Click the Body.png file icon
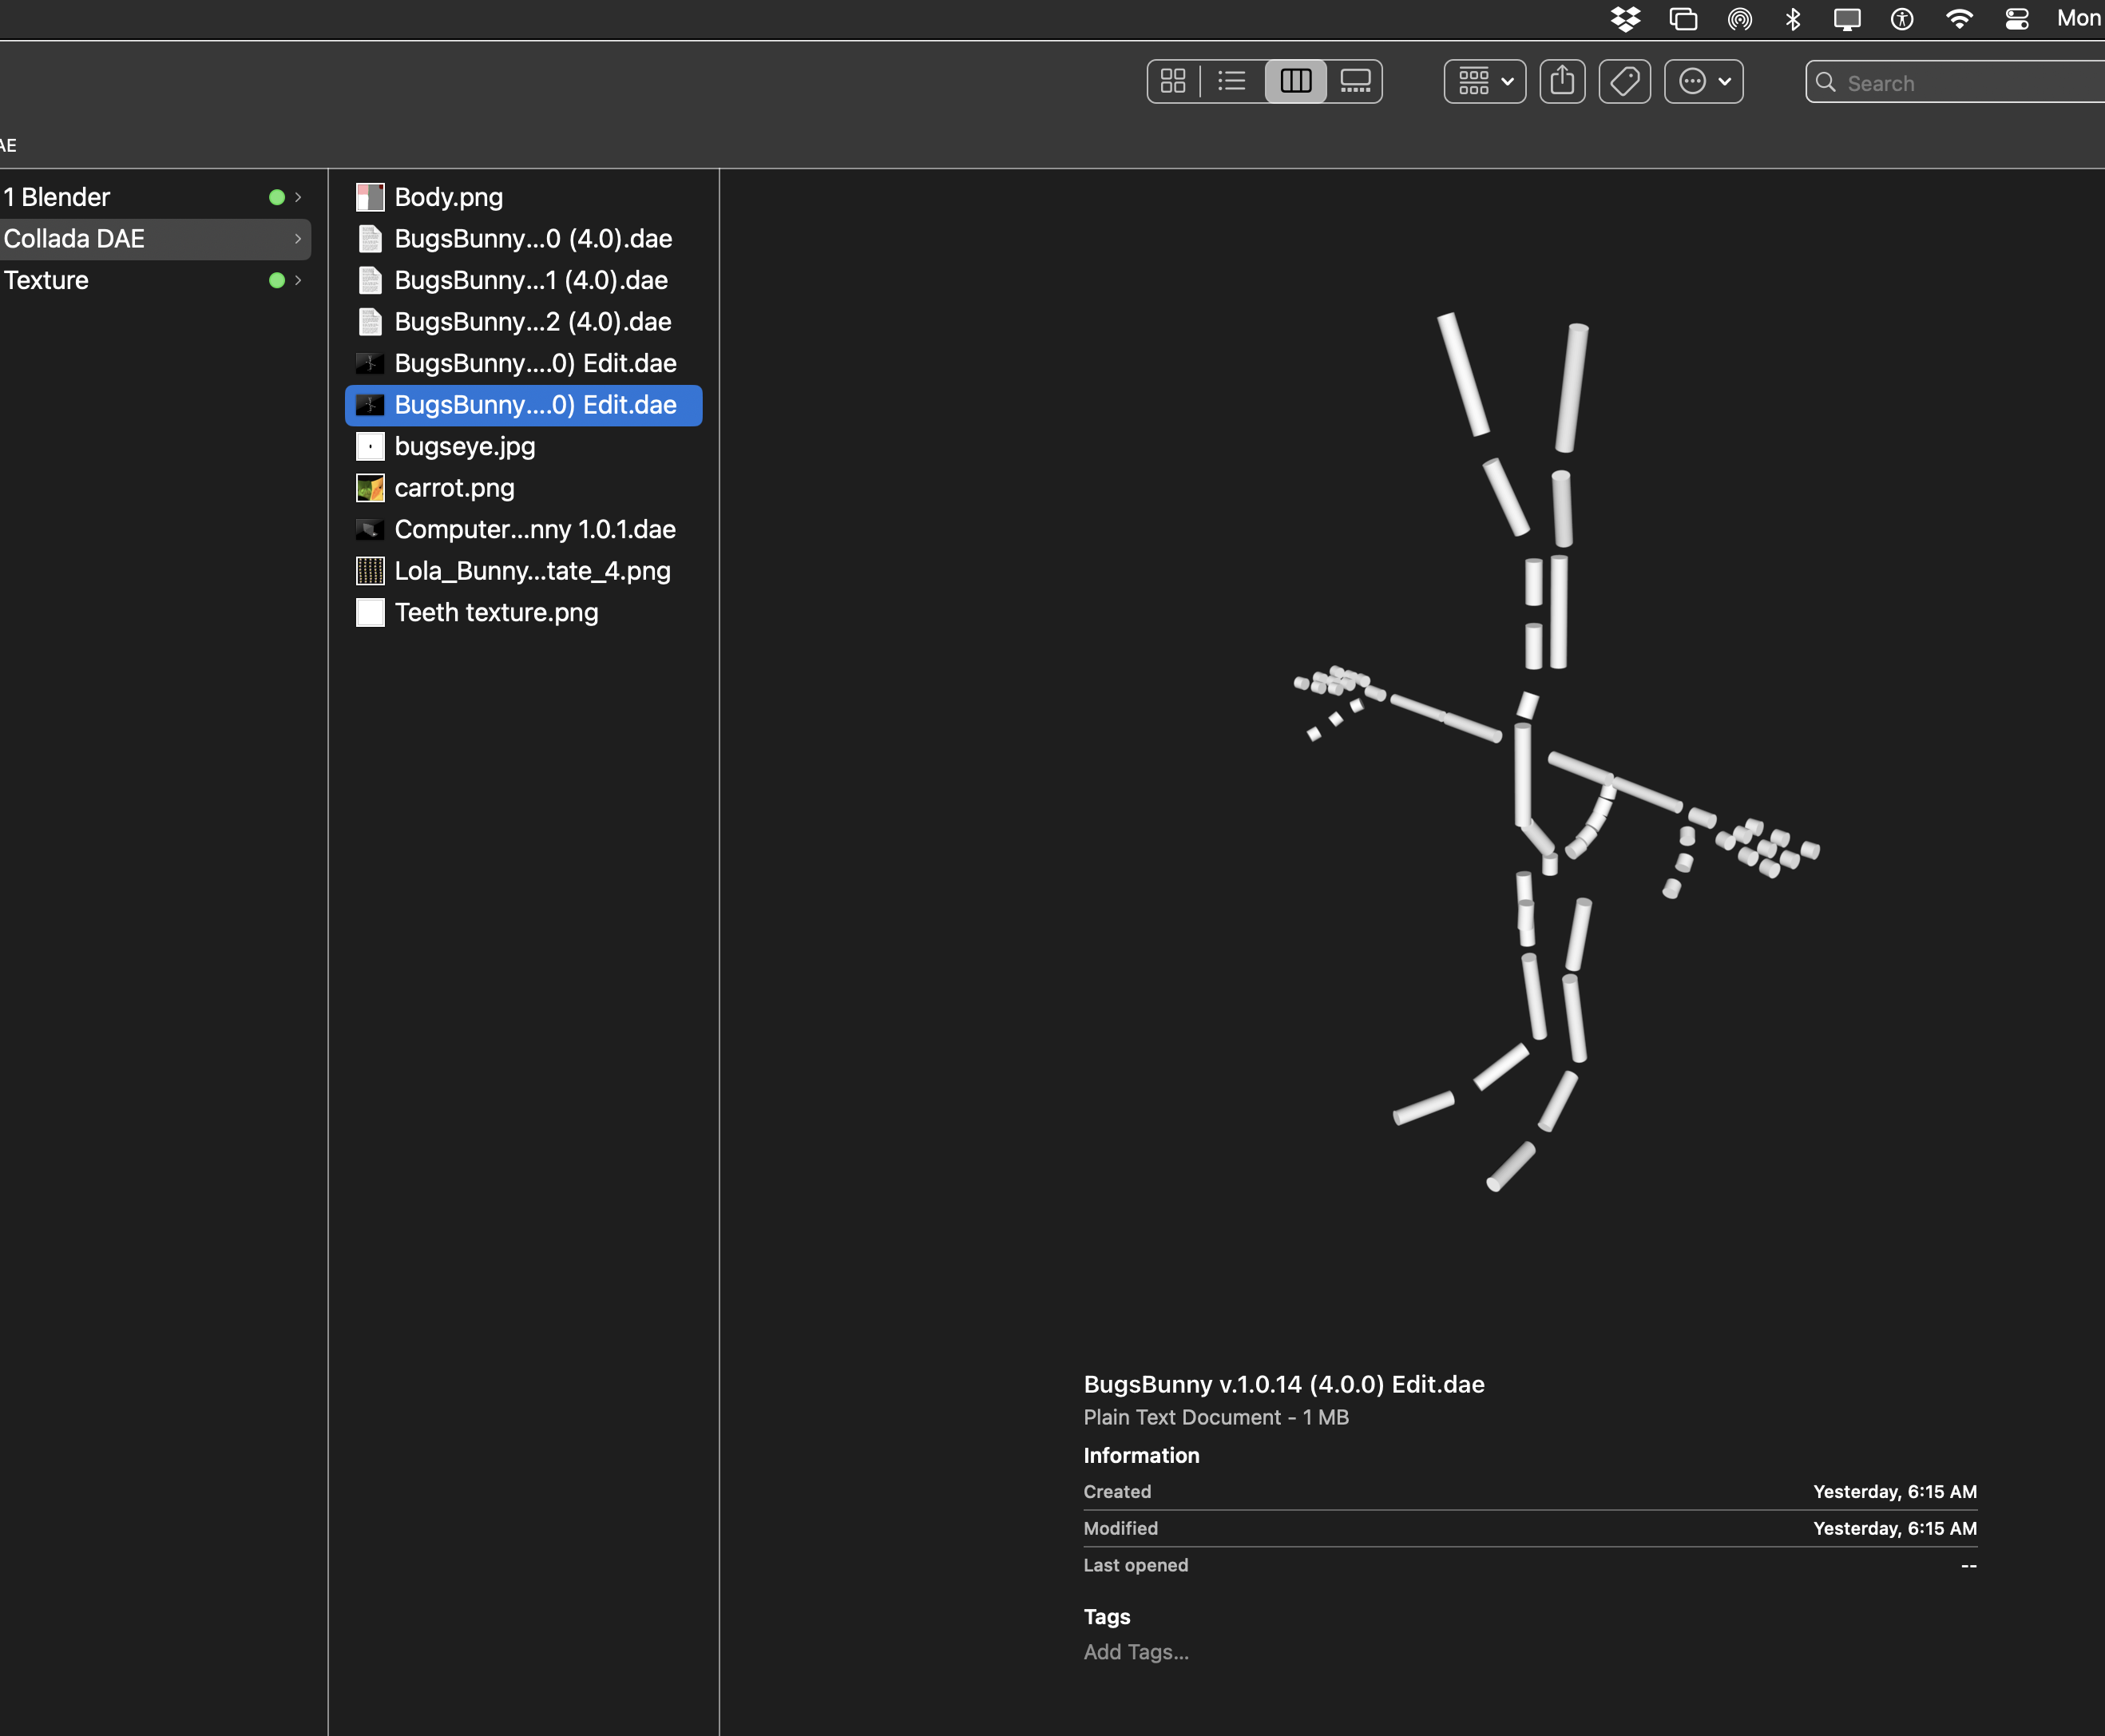The width and height of the screenshot is (2105, 1736). [370, 197]
